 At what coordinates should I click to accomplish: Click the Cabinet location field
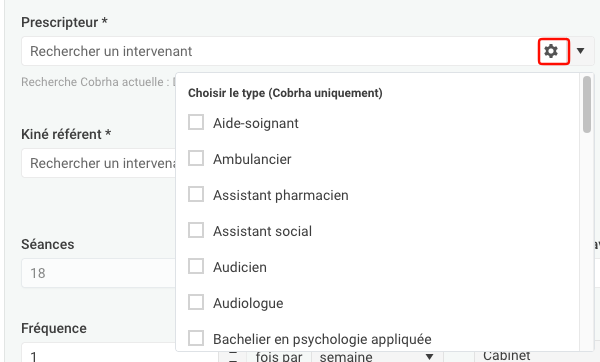click(x=534, y=355)
